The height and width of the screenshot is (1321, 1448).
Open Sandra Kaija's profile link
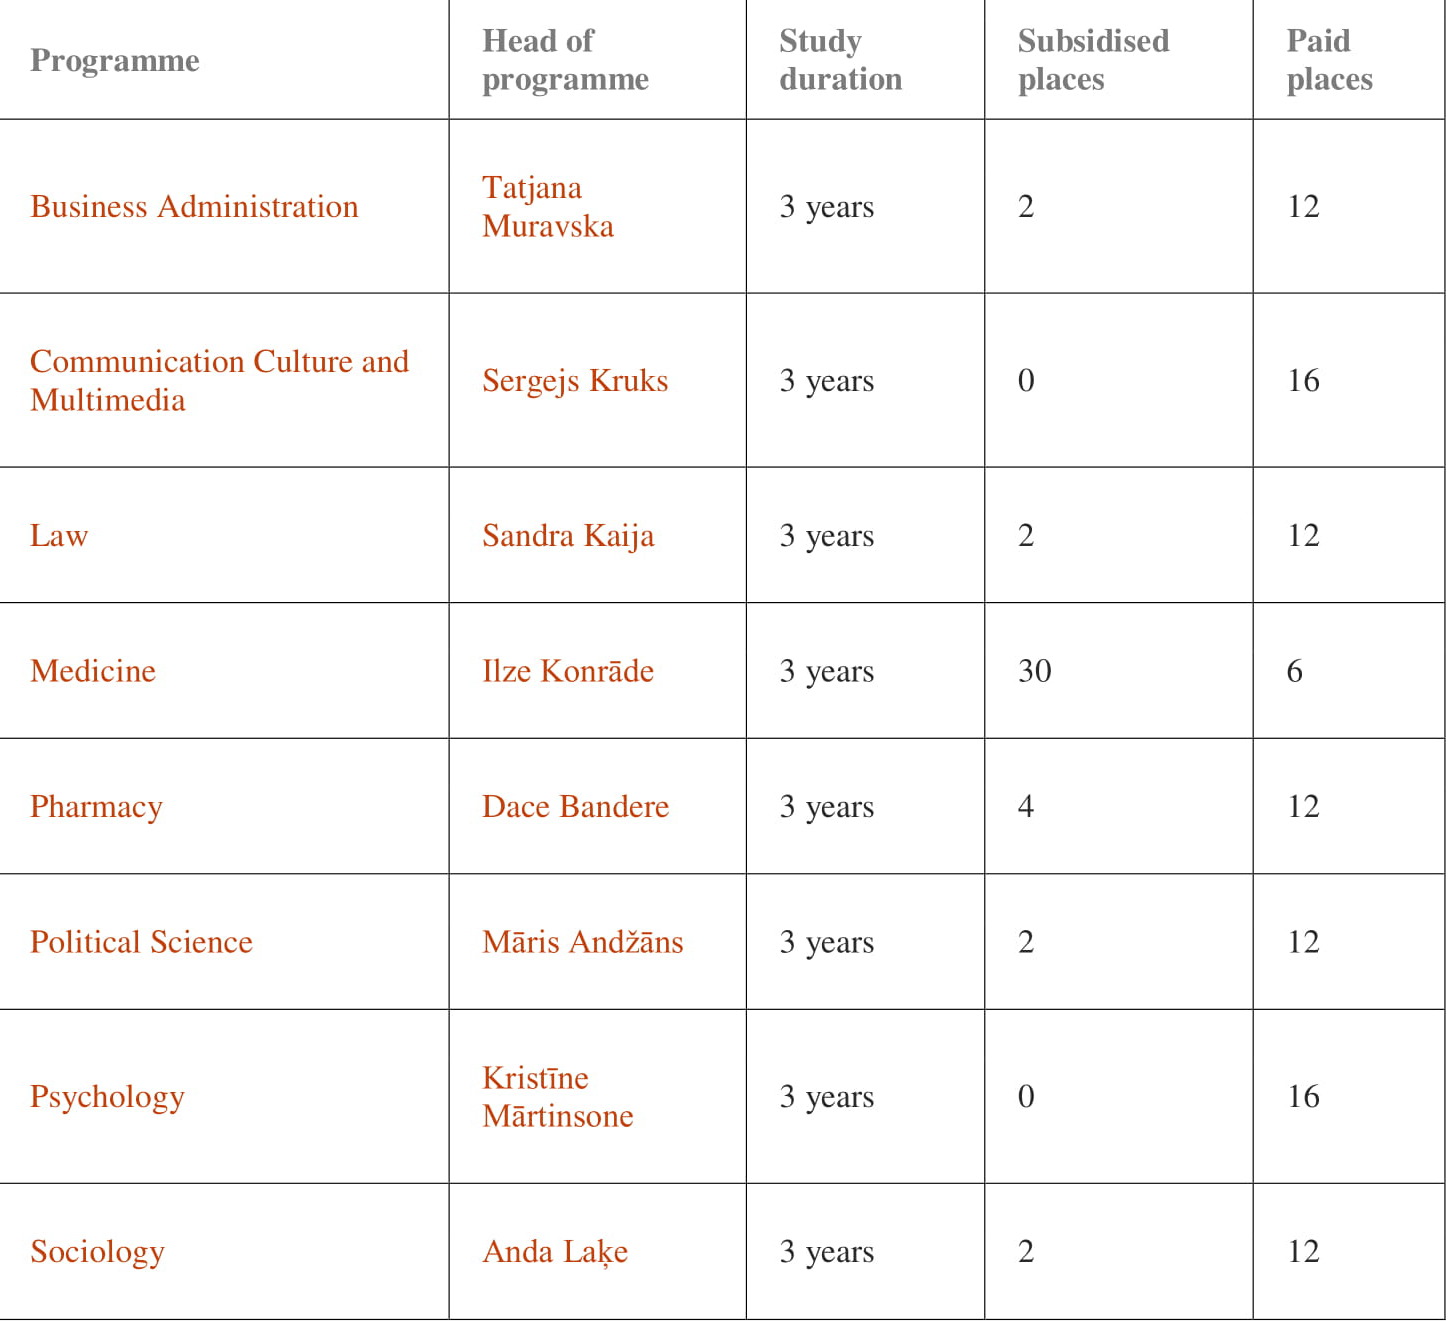(568, 536)
